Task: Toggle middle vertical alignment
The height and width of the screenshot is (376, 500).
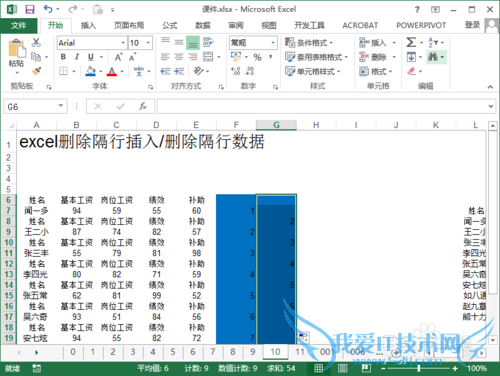Action: click(179, 42)
